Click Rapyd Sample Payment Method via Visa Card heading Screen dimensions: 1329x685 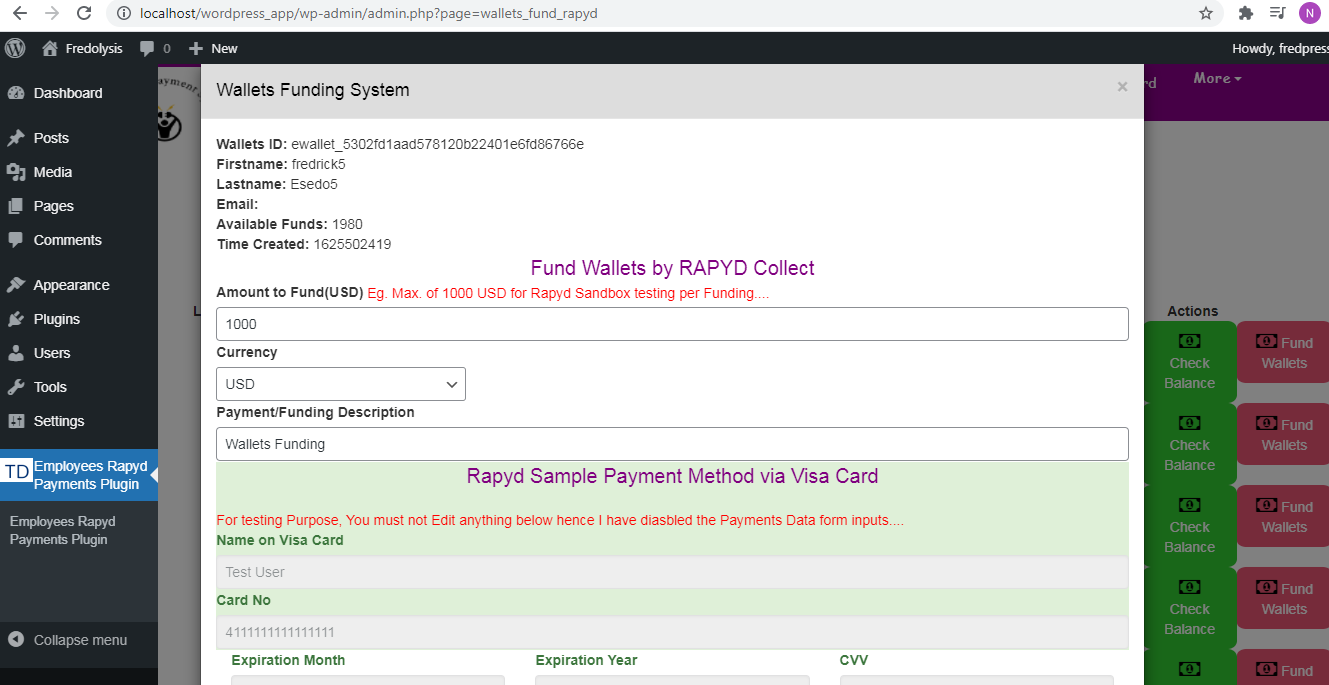(x=672, y=476)
